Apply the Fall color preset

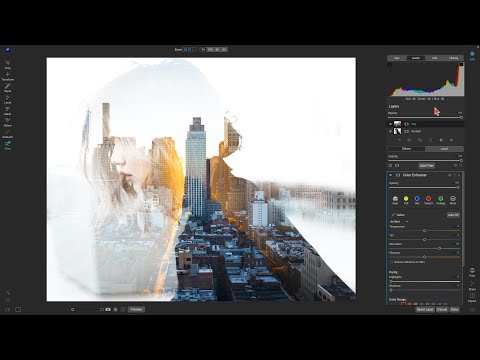[406, 199]
